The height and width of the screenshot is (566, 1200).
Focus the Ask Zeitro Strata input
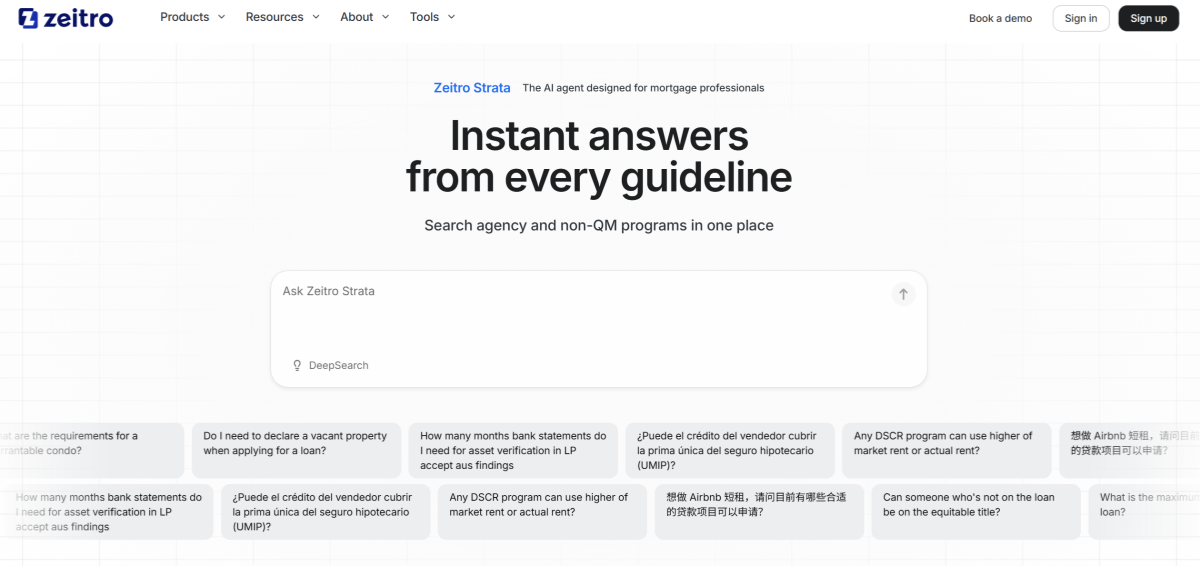click(x=598, y=328)
